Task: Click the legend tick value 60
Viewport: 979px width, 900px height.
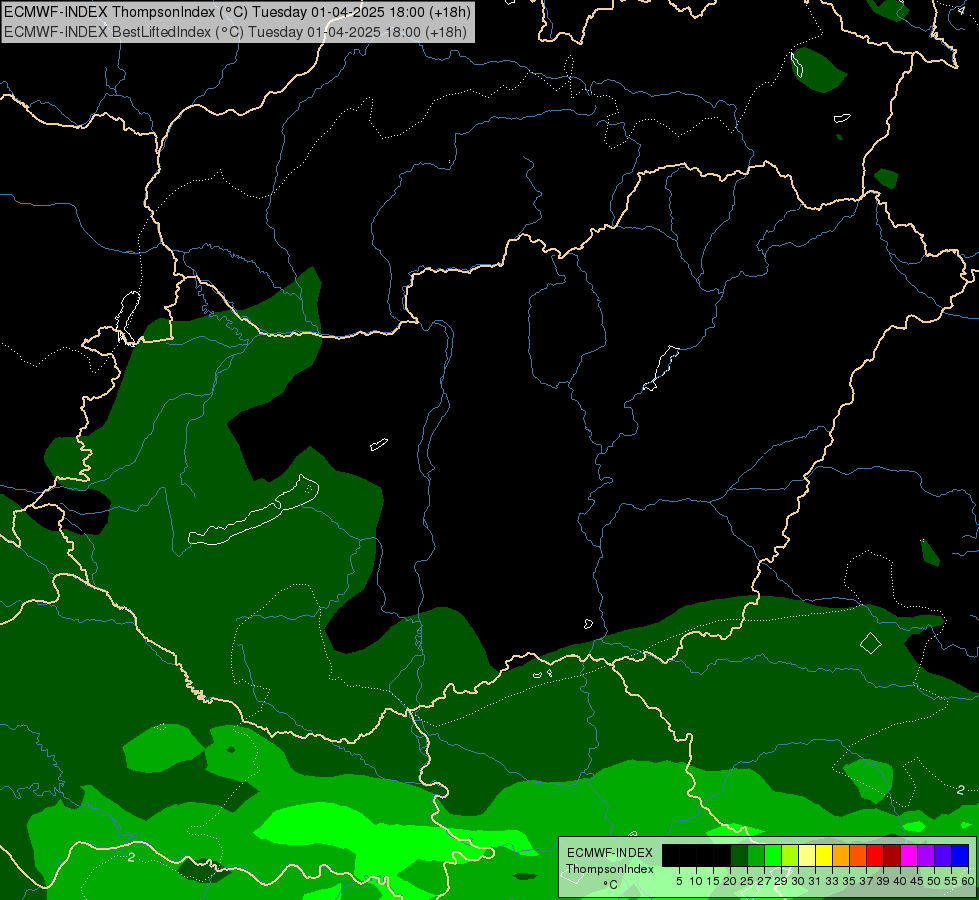Action: coord(968,881)
